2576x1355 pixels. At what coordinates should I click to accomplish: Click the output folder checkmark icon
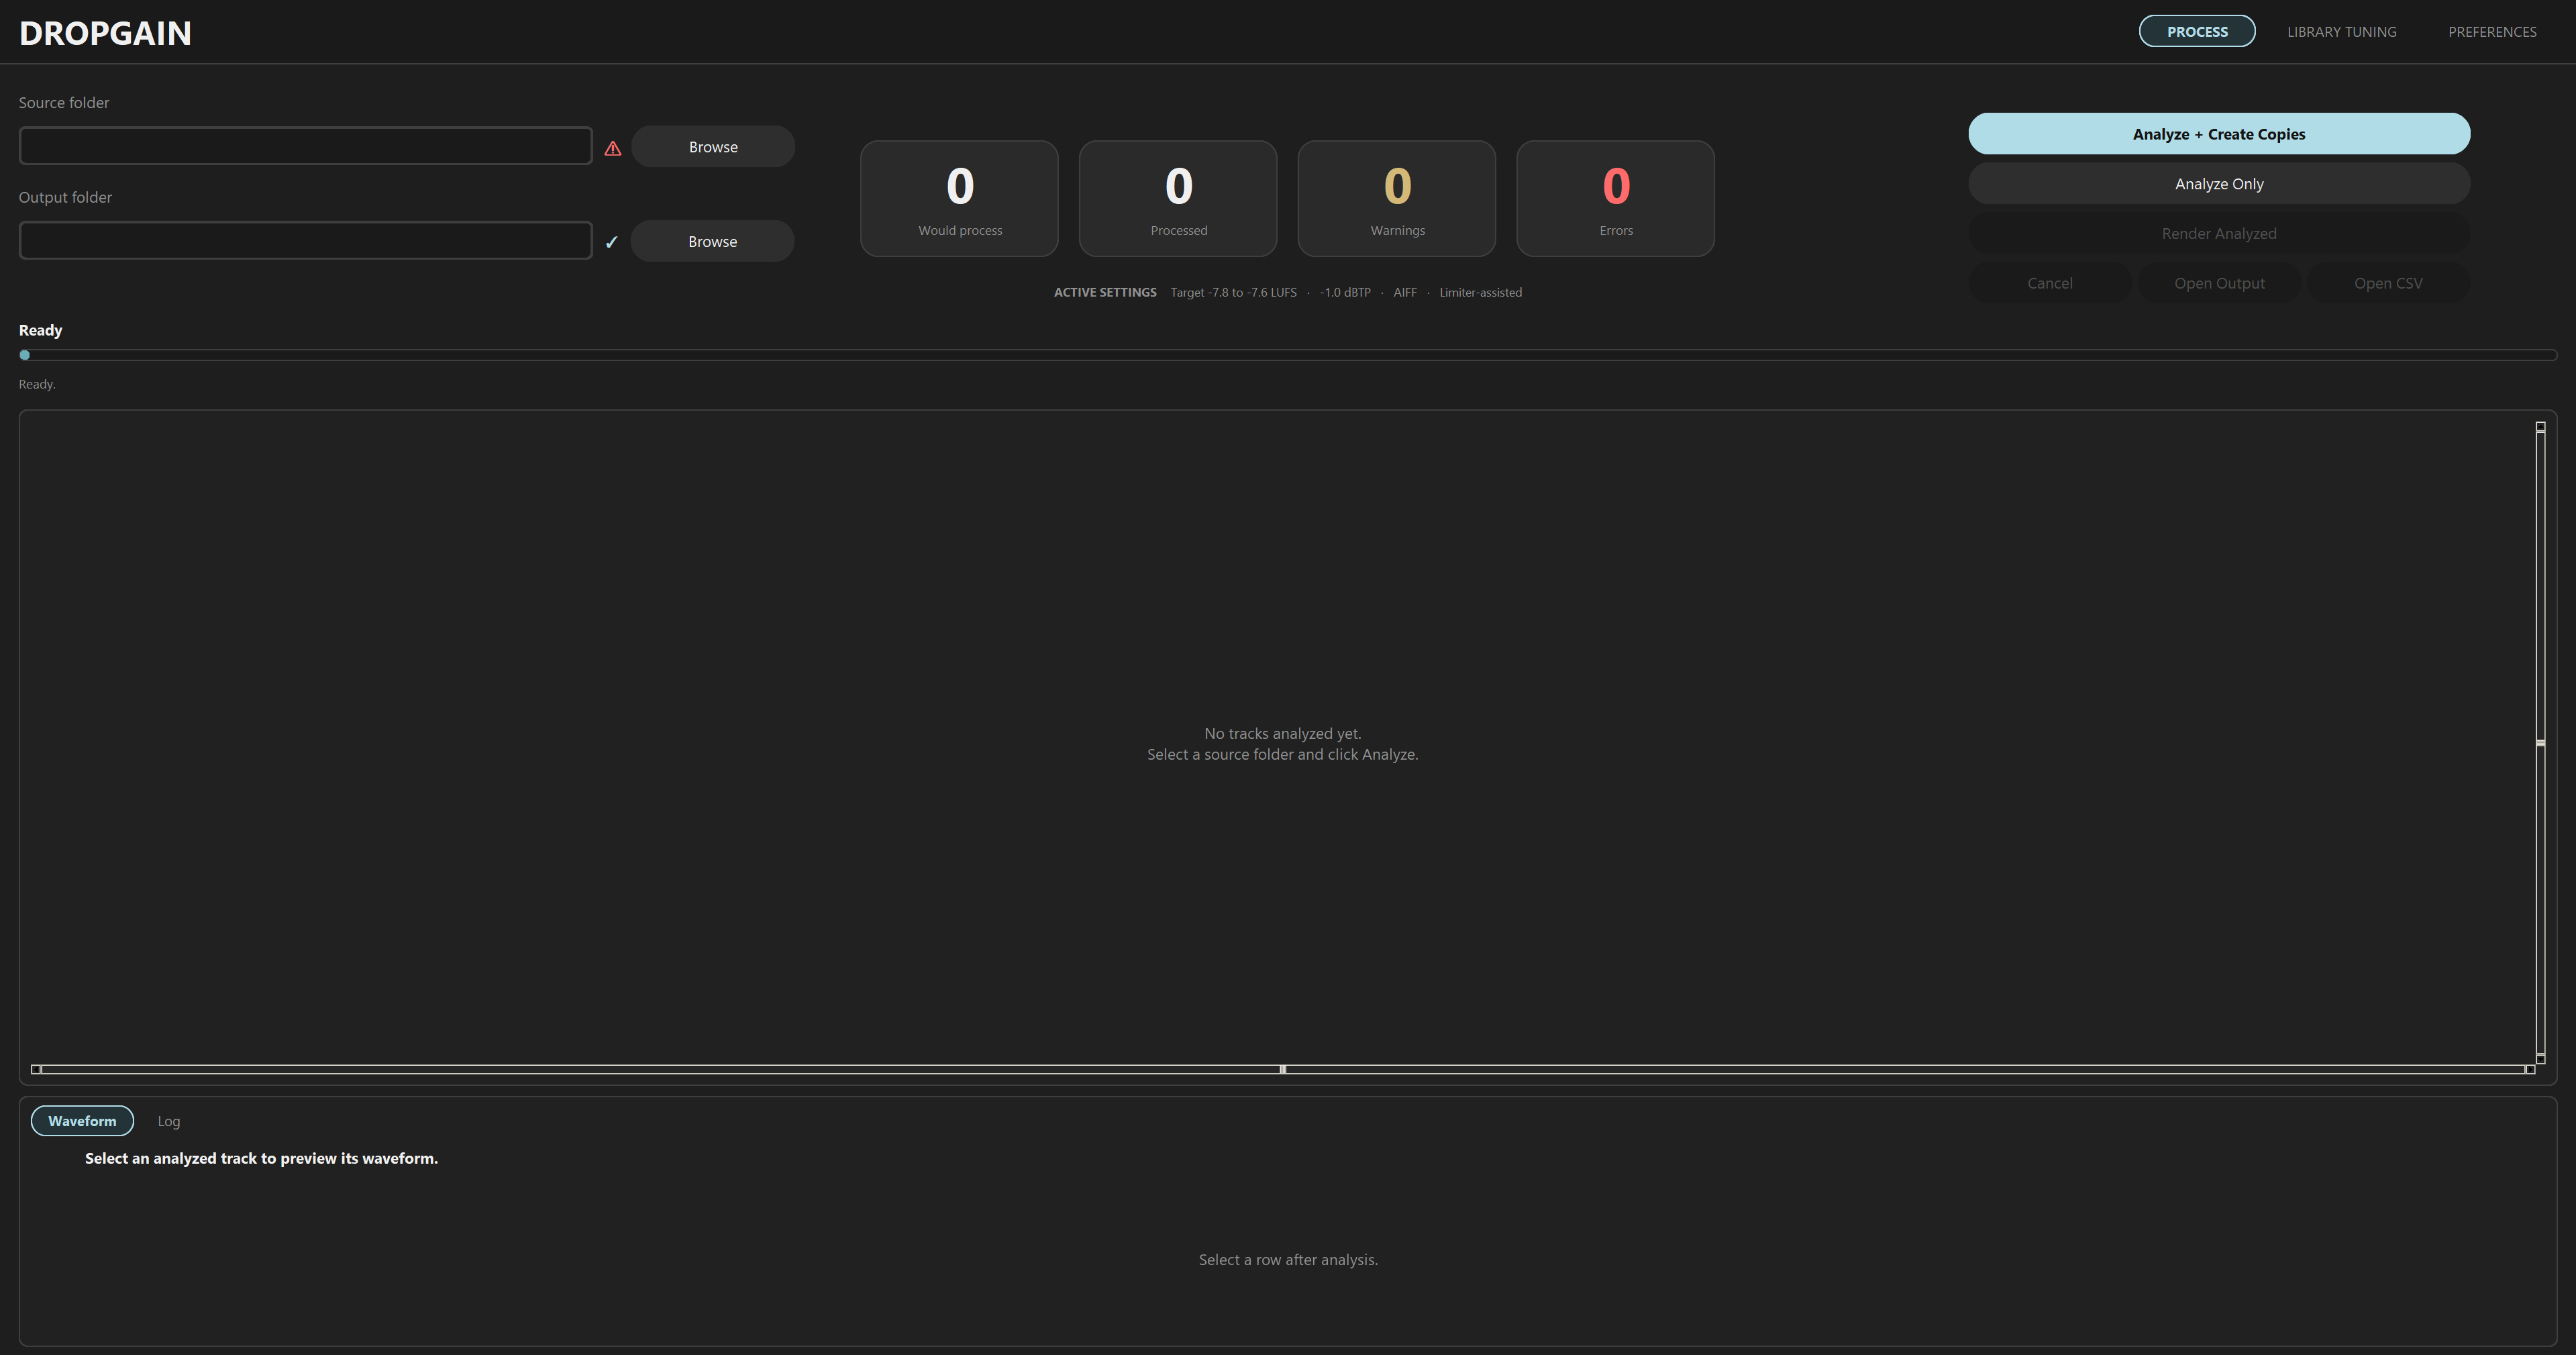pyautogui.click(x=612, y=242)
